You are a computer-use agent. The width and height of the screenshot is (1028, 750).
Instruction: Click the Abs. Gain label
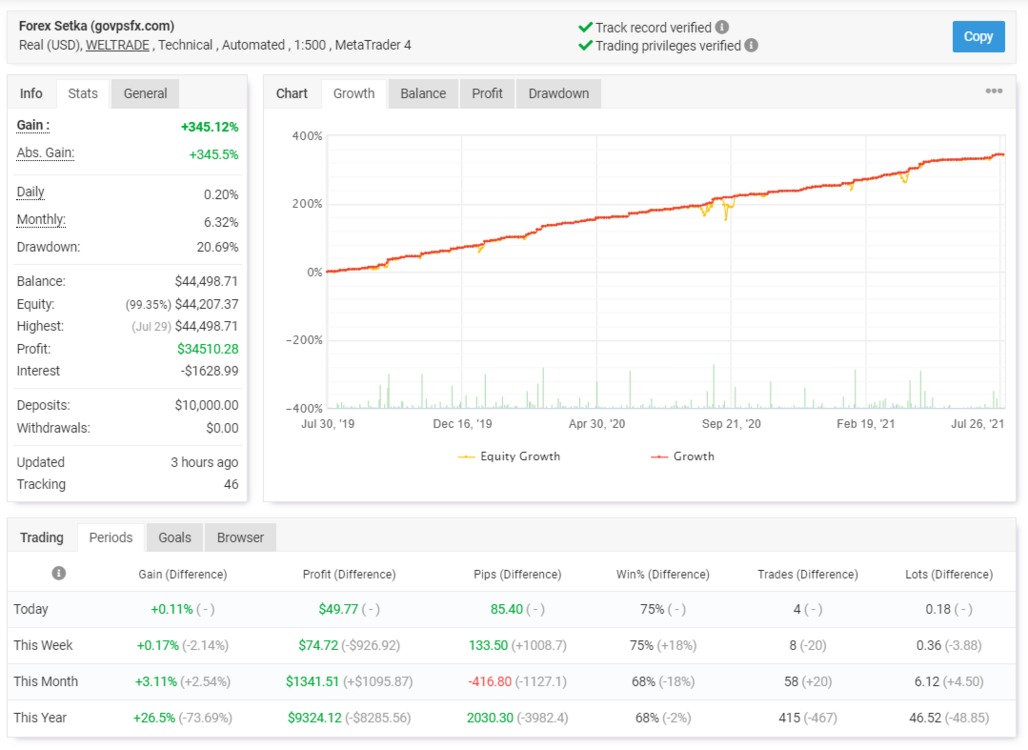click(45, 153)
